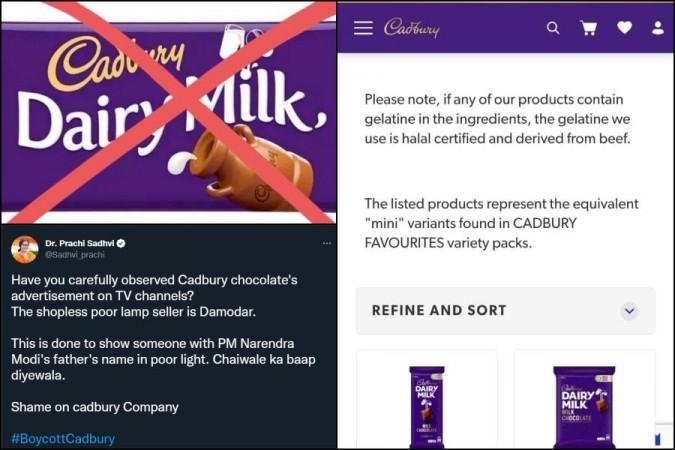The height and width of the screenshot is (450, 675).
Task: Click the crossed-out Dairy Milk banner image
Action: (169, 113)
